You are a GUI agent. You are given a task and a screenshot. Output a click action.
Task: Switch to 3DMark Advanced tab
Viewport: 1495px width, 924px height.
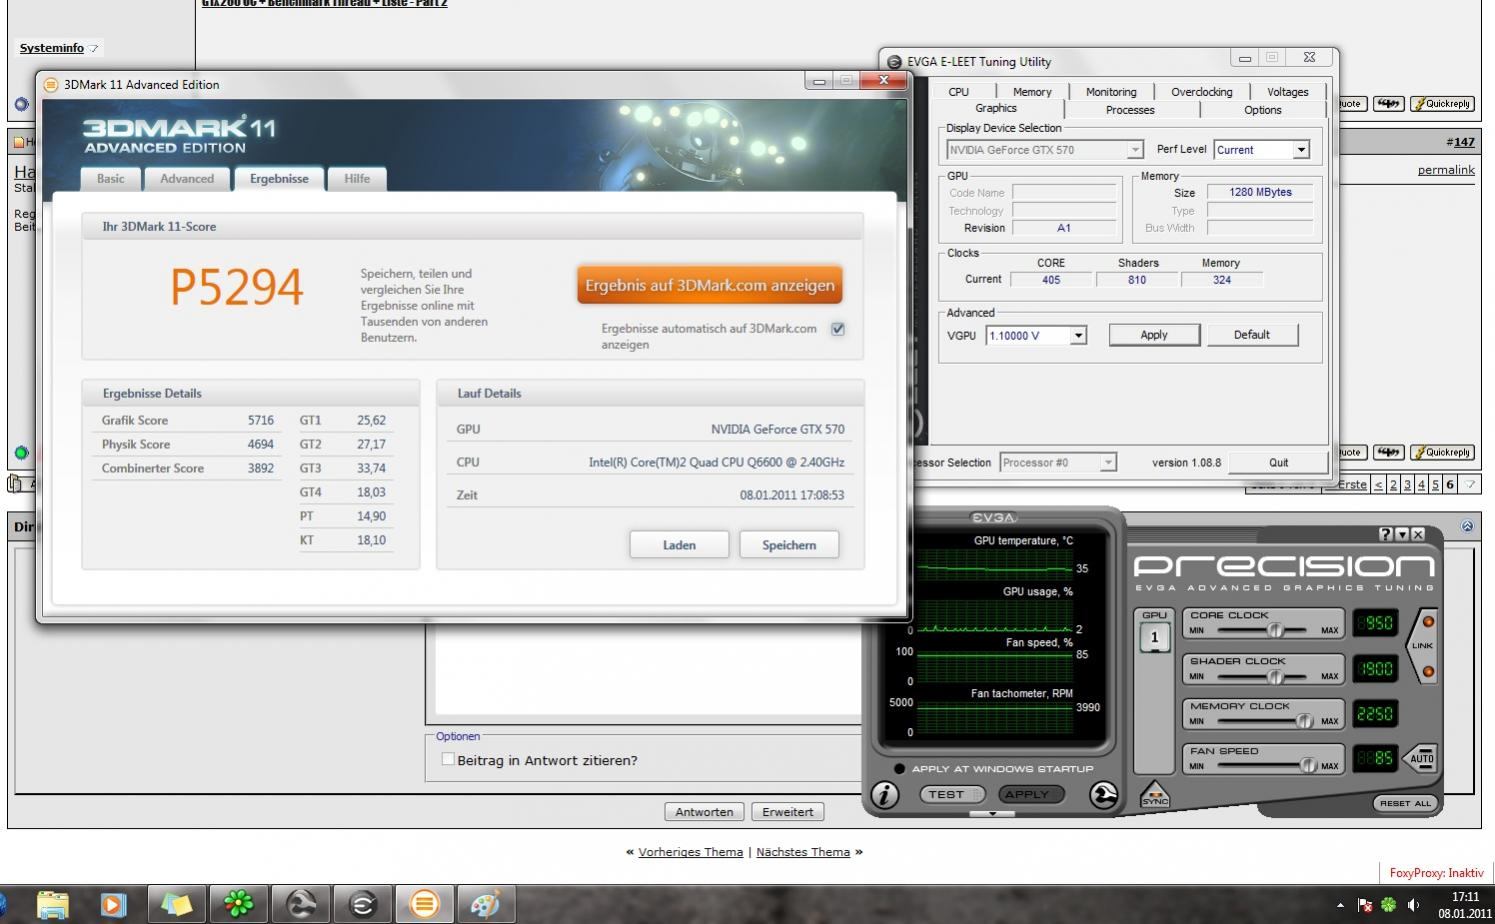pyautogui.click(x=187, y=179)
